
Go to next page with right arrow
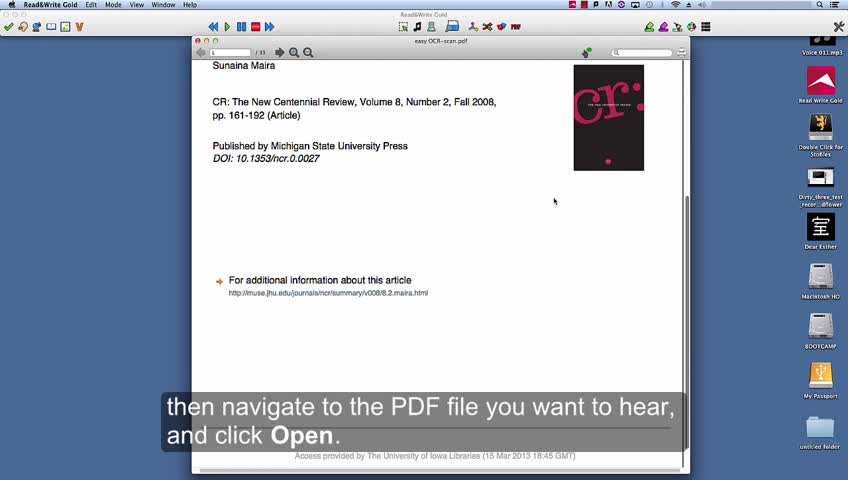(280, 52)
